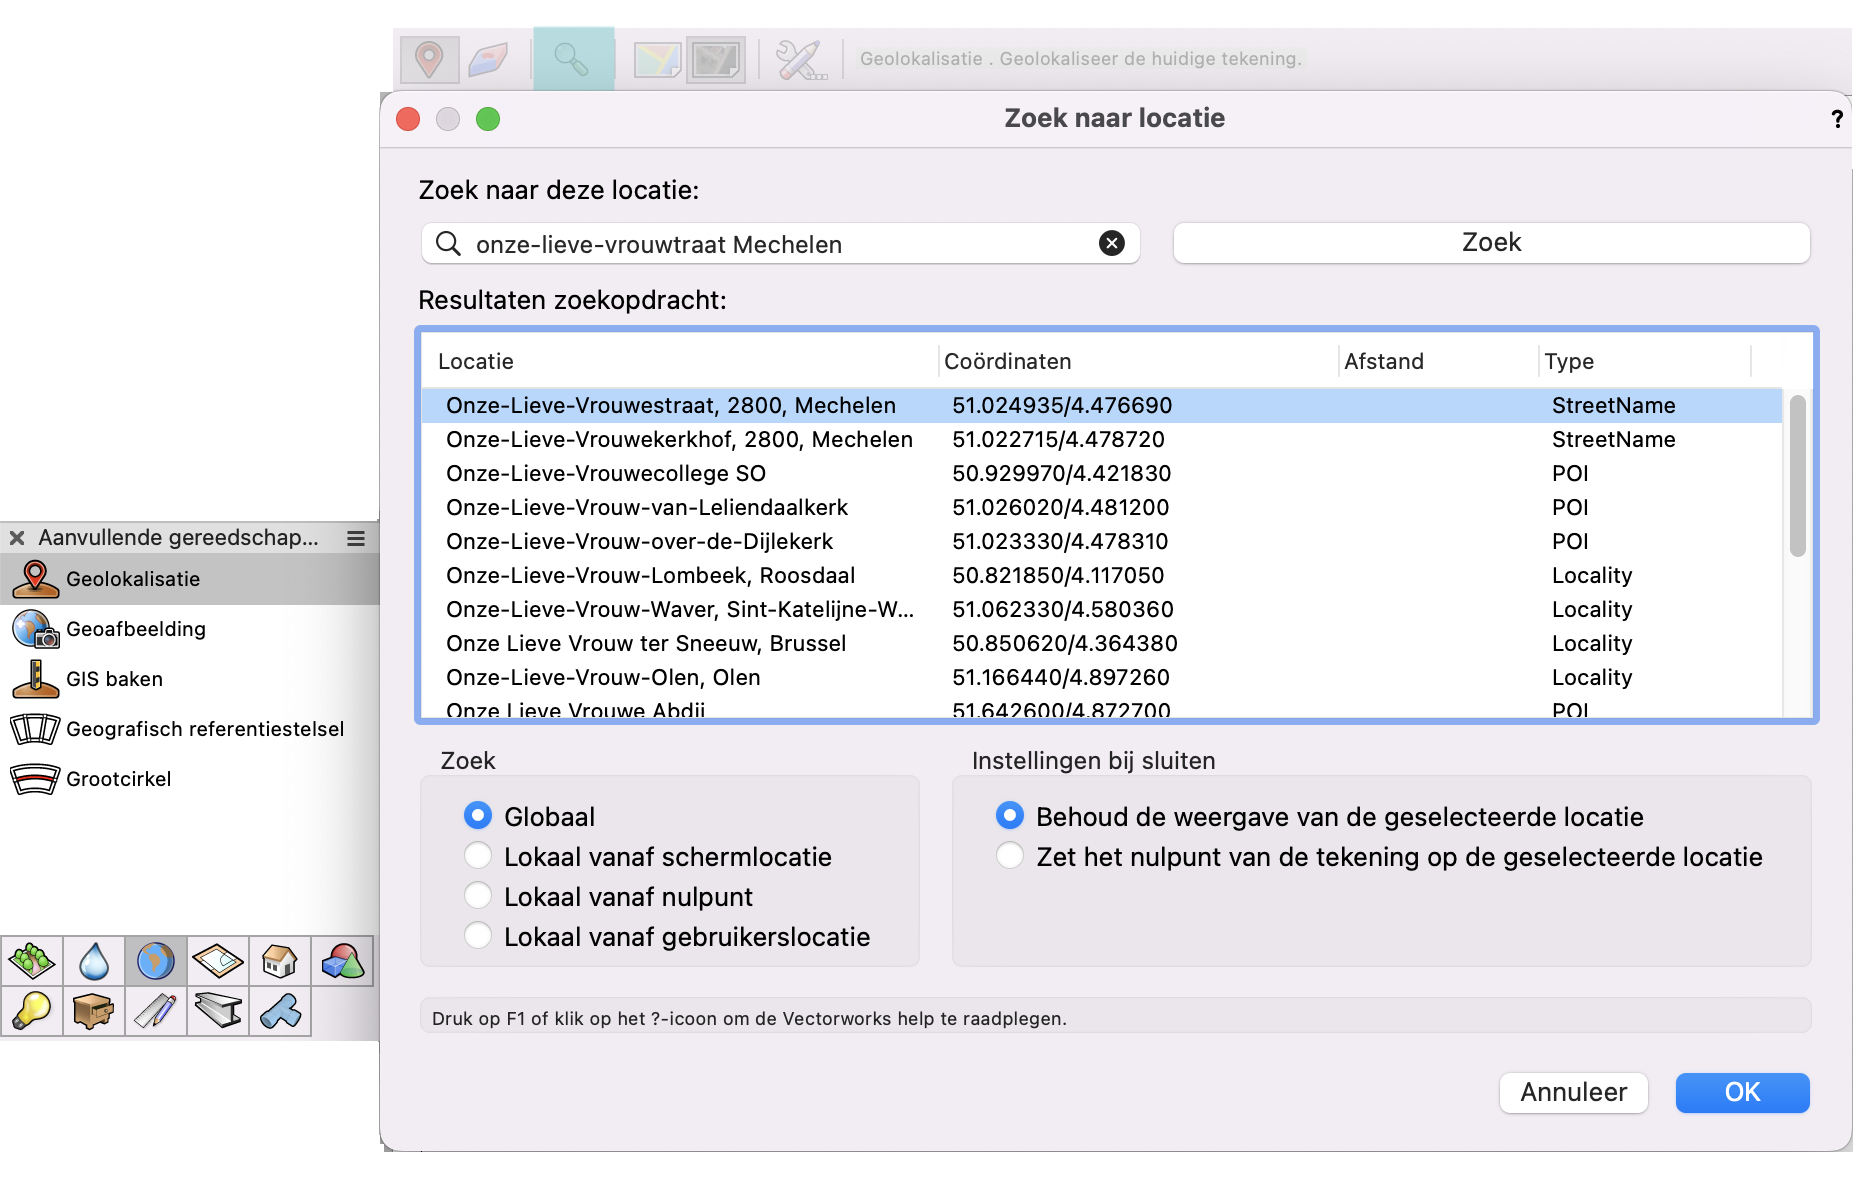Select result Onze-Lieve-Vrouwecollege SO

pos(1102,473)
